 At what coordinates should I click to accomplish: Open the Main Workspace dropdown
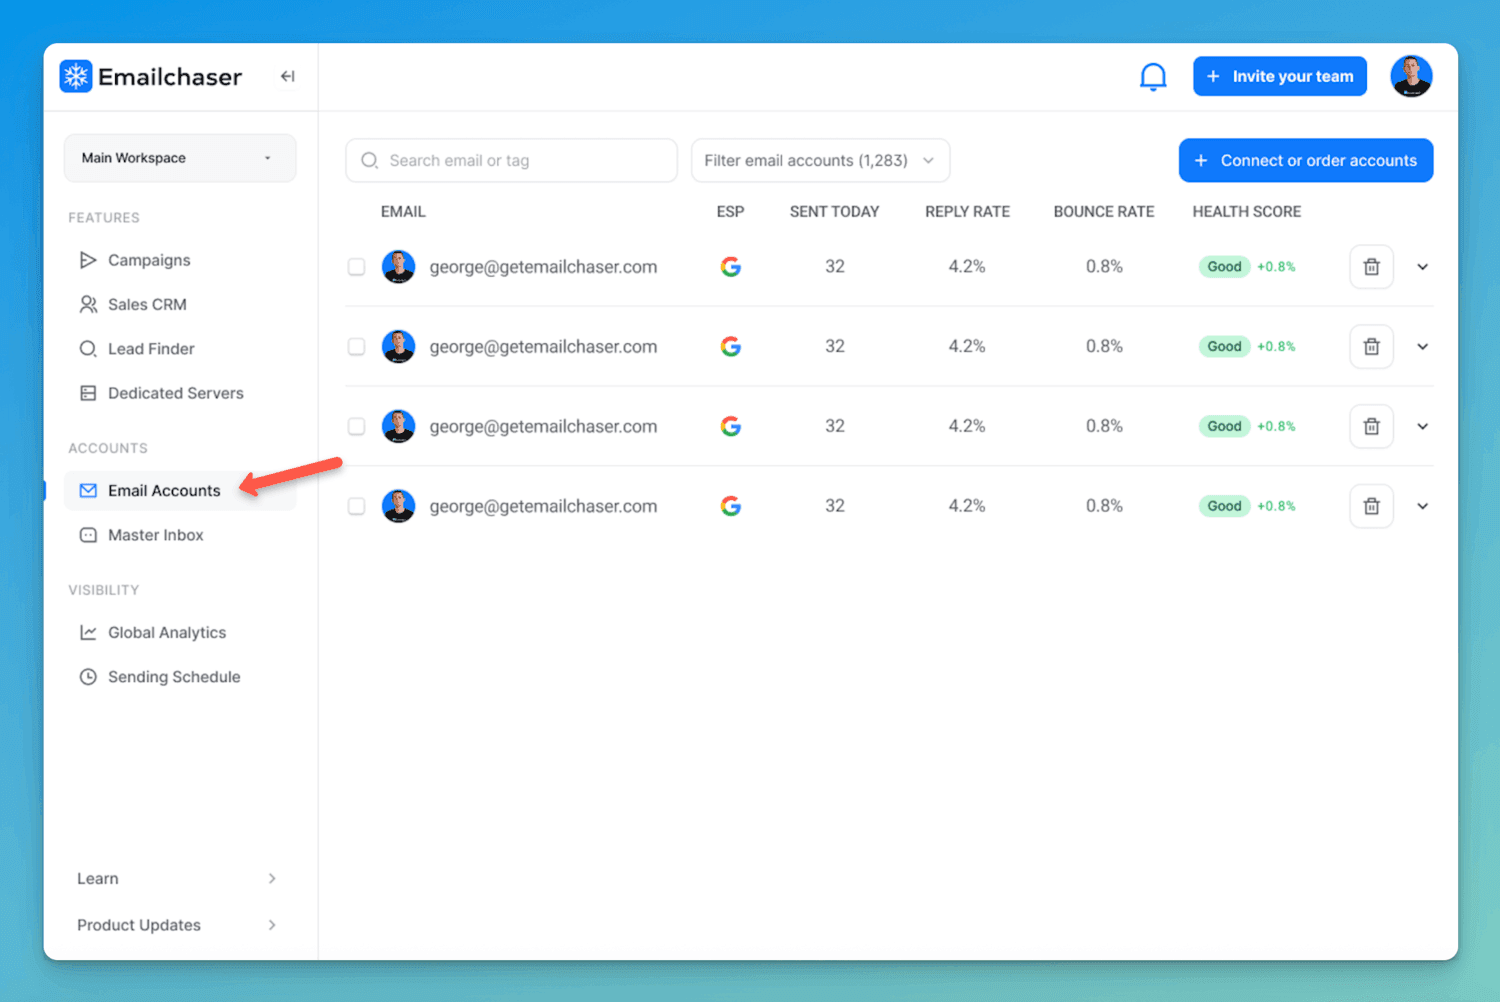[x=180, y=158]
